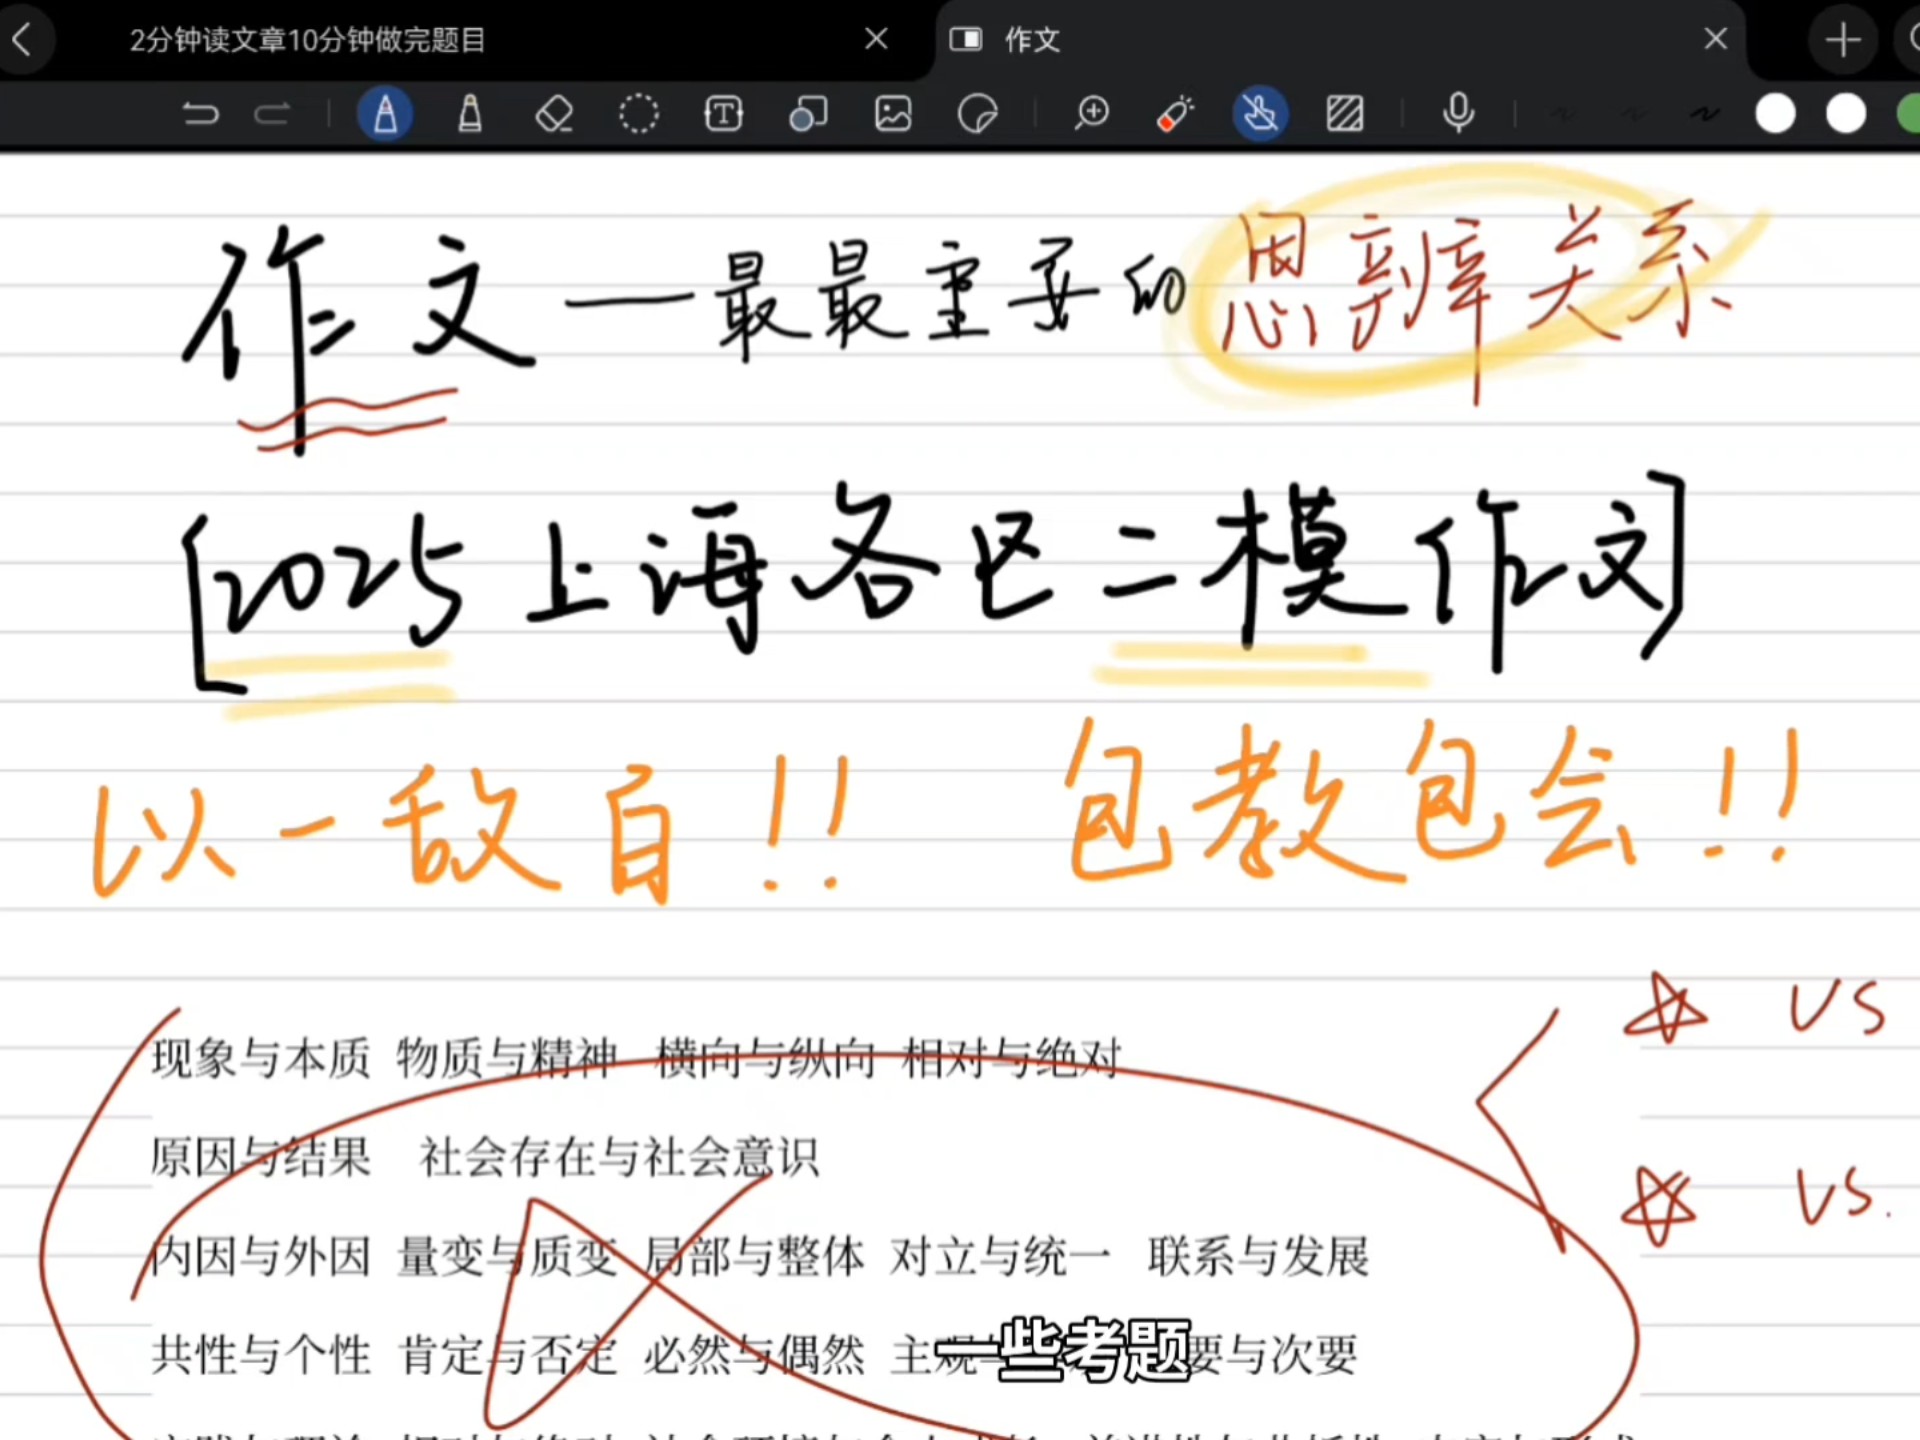Screen dimensions: 1920x1440
Task: Click the typed phrase 肯定与否定
Action: (507, 1355)
